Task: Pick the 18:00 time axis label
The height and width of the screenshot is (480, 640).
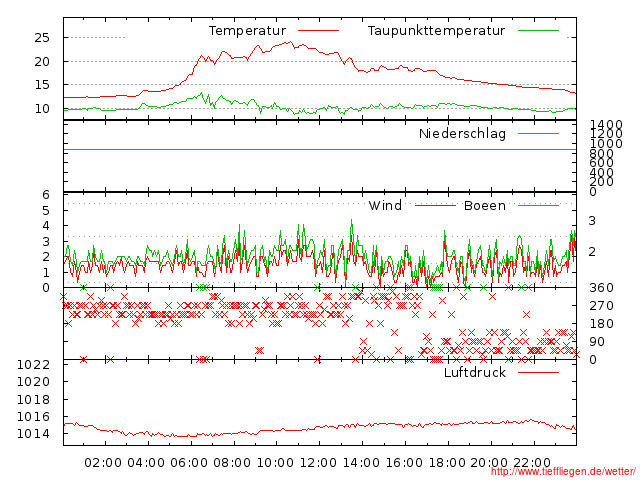Action: (x=447, y=463)
